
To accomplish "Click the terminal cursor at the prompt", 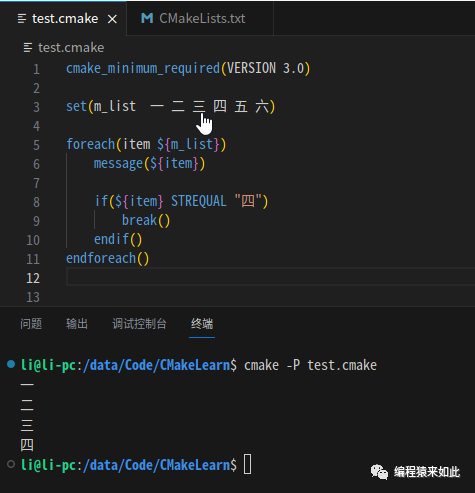I will point(248,464).
